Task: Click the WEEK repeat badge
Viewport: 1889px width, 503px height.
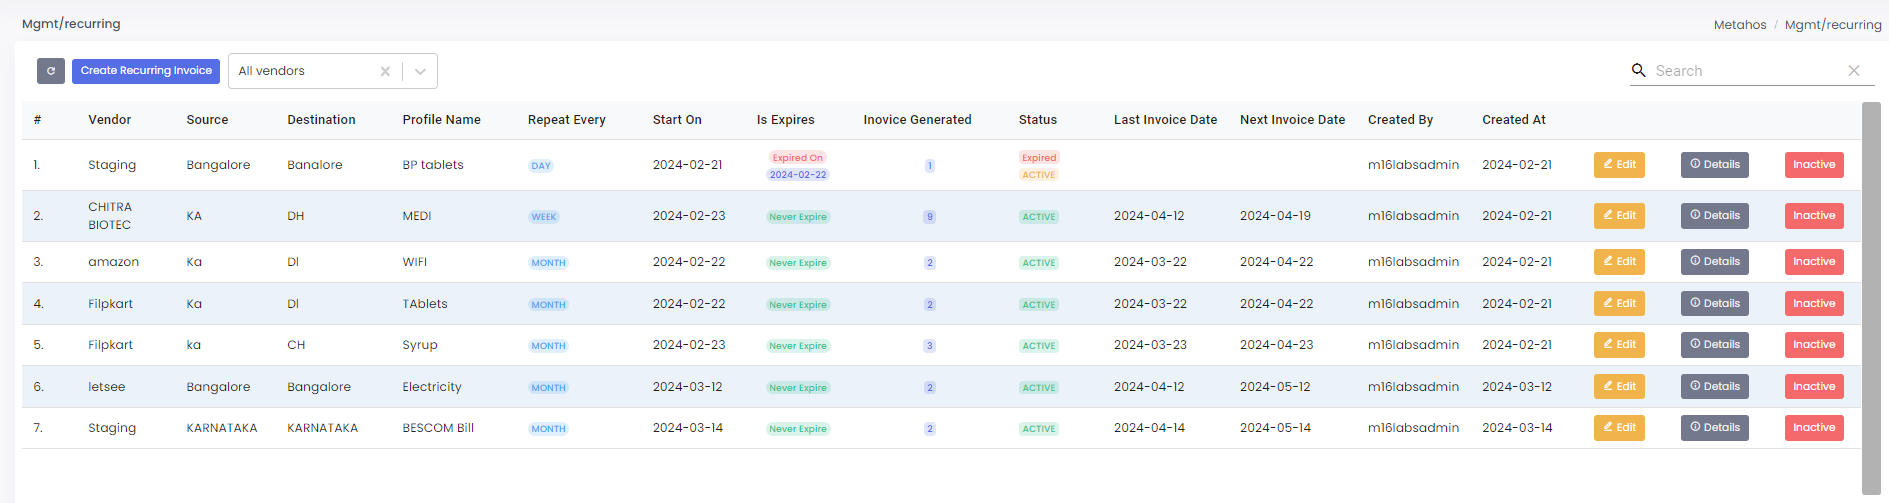Action: click(544, 217)
